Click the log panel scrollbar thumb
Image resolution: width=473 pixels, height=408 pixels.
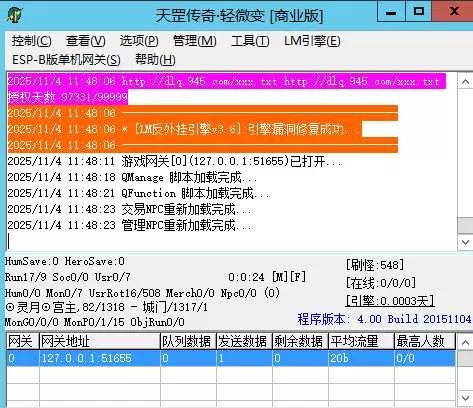coord(465,226)
